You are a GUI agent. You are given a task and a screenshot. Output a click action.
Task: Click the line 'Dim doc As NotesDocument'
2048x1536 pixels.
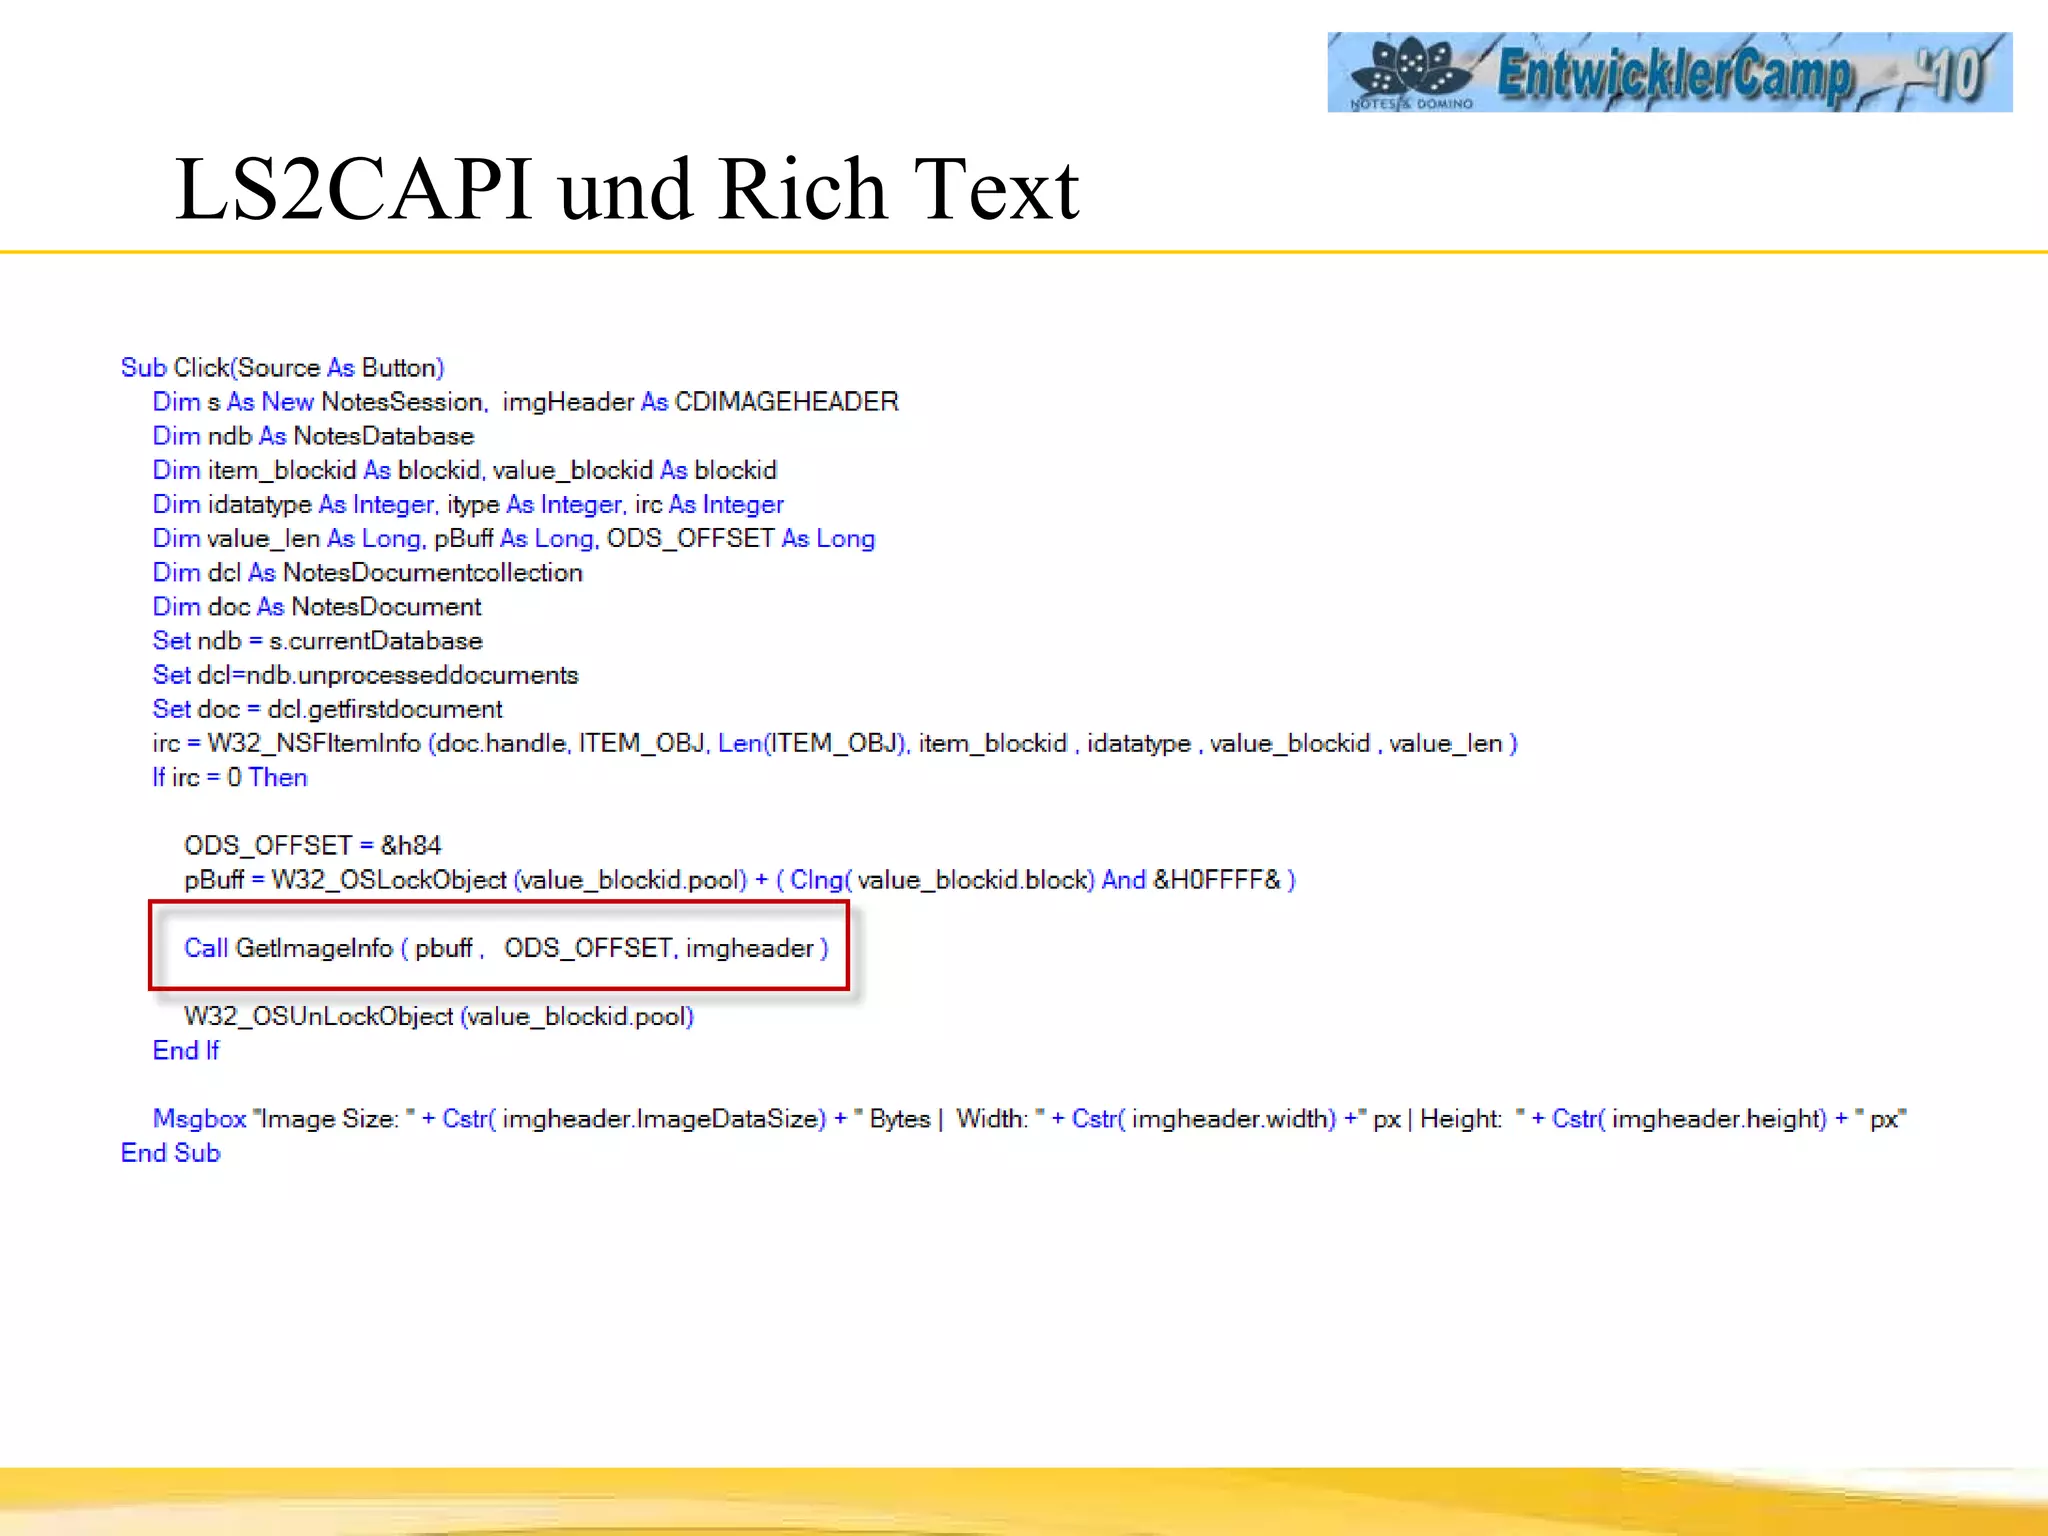(317, 607)
